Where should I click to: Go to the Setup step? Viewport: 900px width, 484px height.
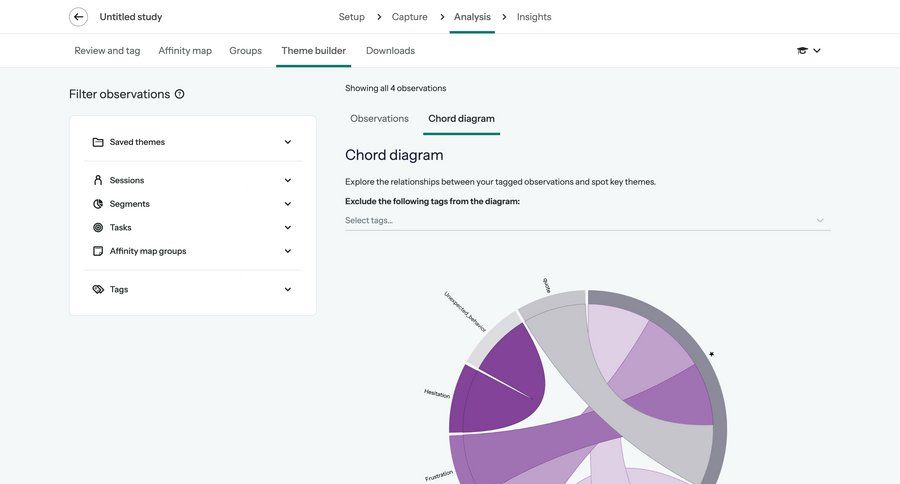coord(351,17)
